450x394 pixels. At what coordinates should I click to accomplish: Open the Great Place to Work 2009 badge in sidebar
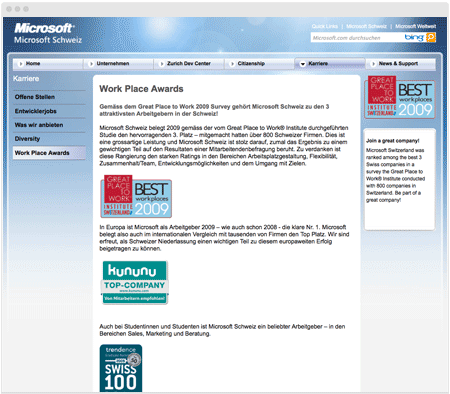point(400,97)
